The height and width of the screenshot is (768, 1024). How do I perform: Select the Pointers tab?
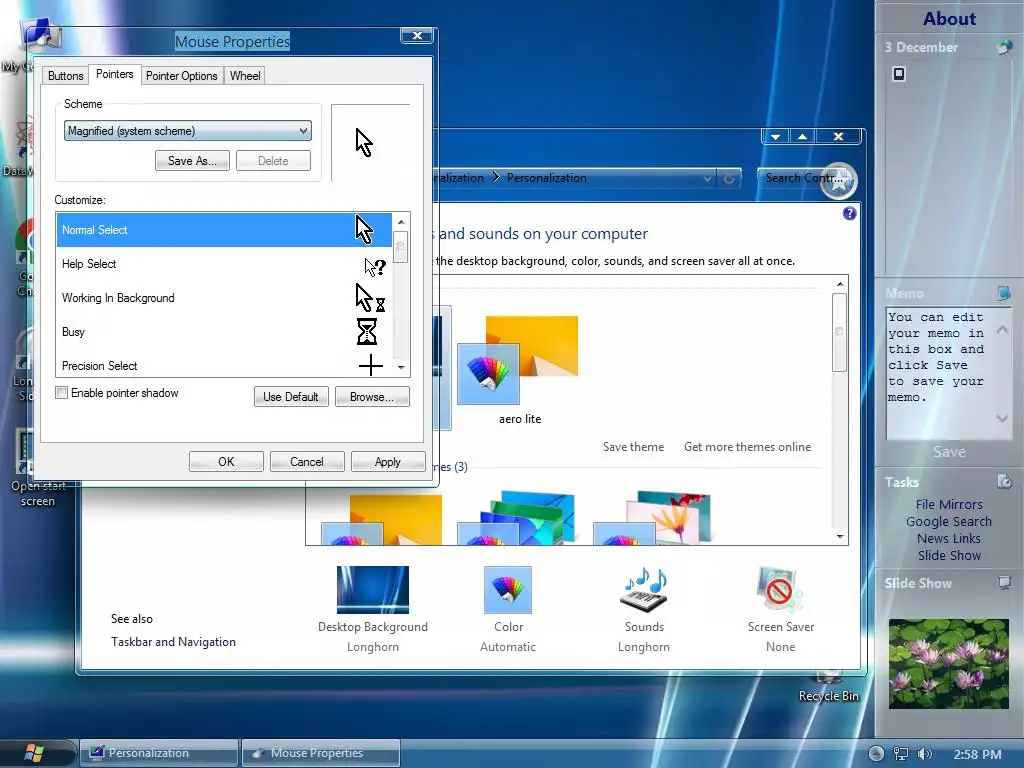coord(115,74)
